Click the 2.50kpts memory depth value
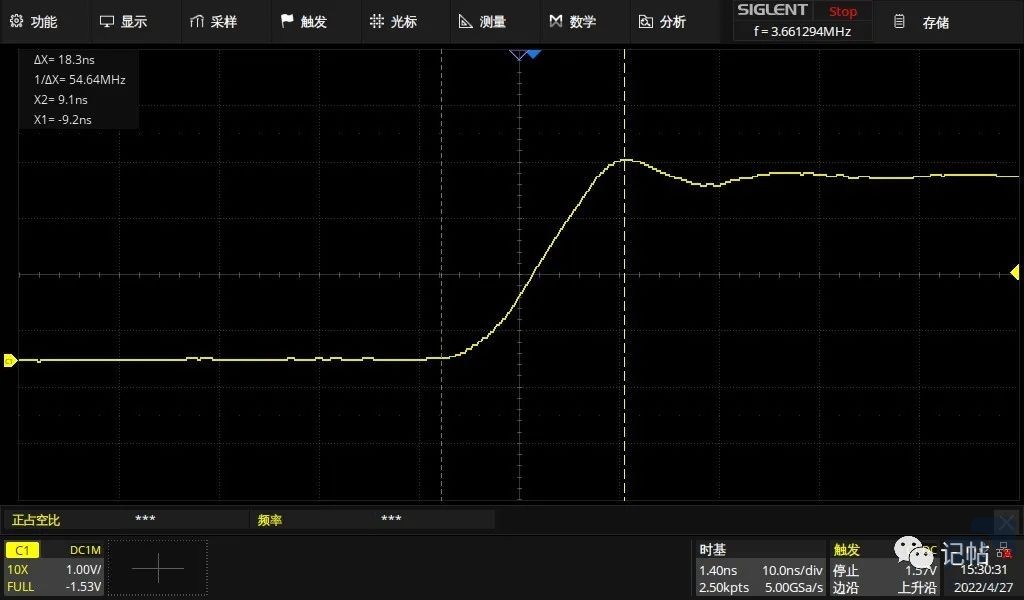The height and width of the screenshot is (600, 1024). [x=724, y=588]
